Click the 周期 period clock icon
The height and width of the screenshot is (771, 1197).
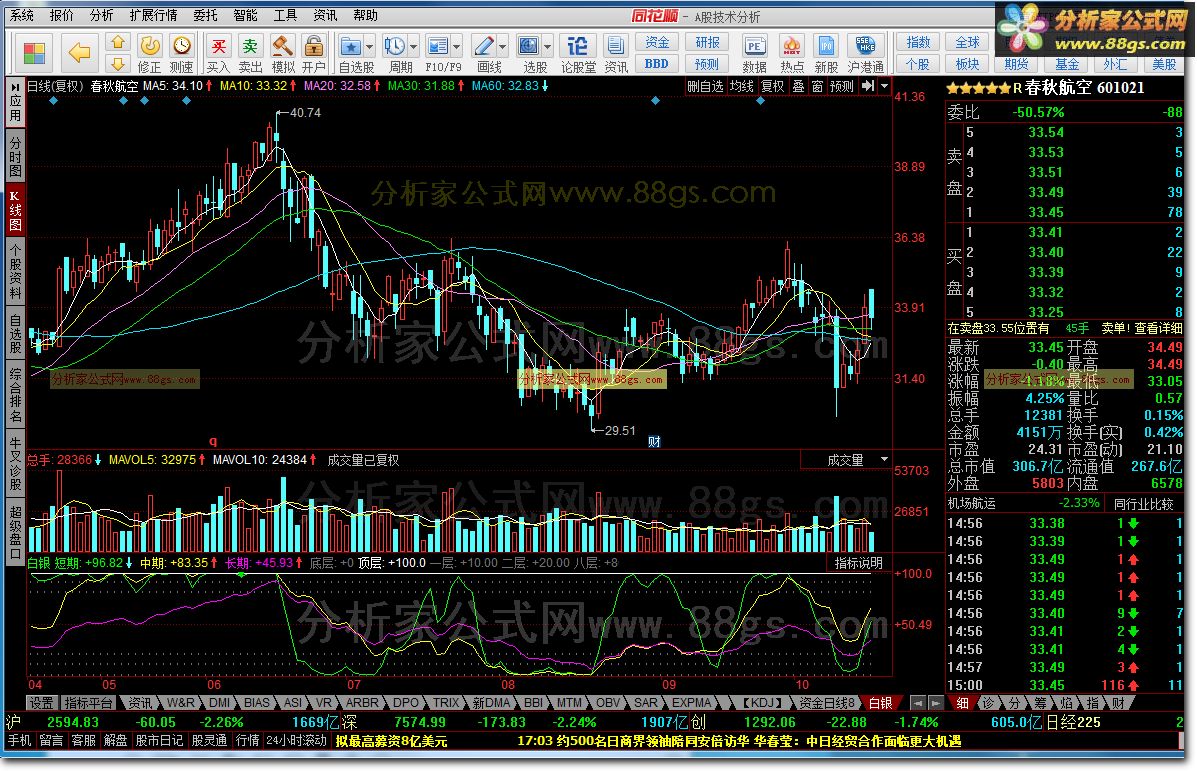click(395, 47)
